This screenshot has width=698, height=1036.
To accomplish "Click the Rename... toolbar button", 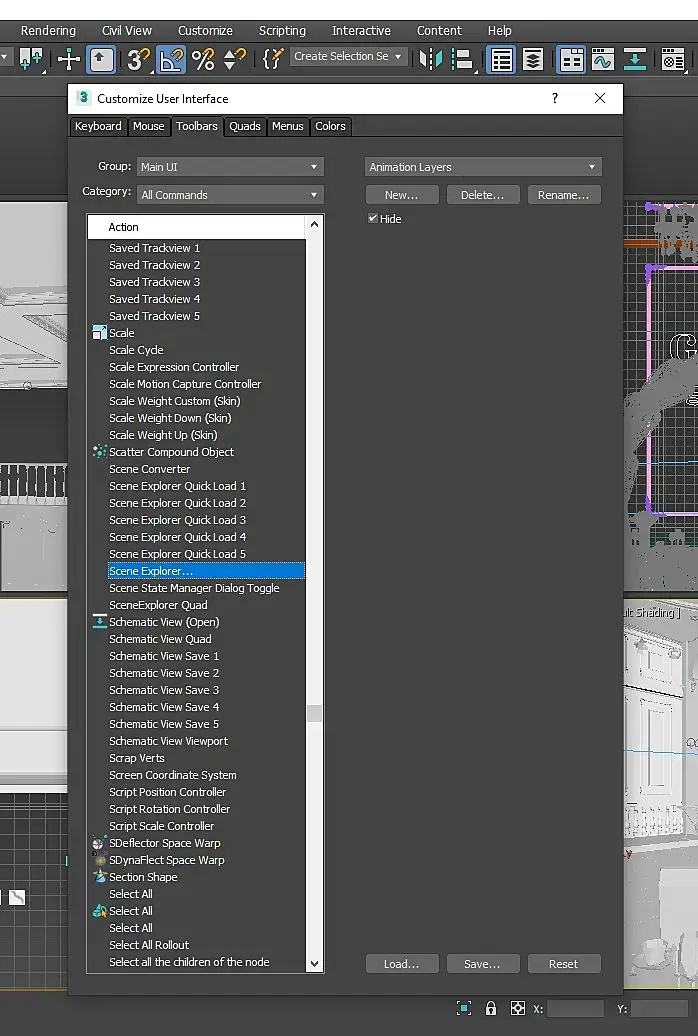I will (564, 195).
